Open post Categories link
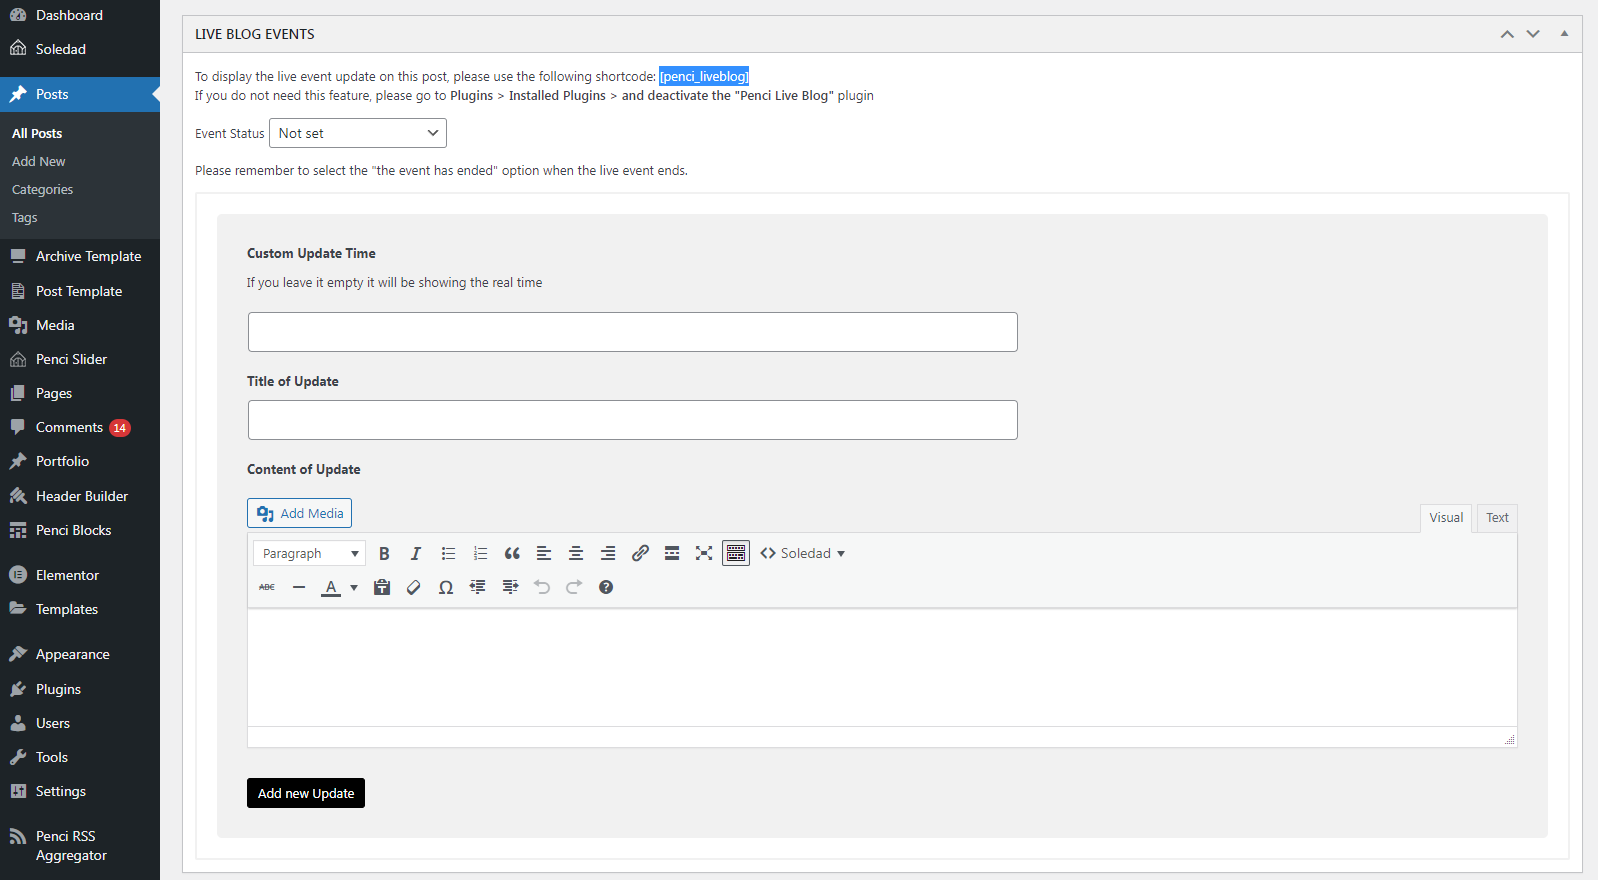The image size is (1598, 880). pos(42,189)
